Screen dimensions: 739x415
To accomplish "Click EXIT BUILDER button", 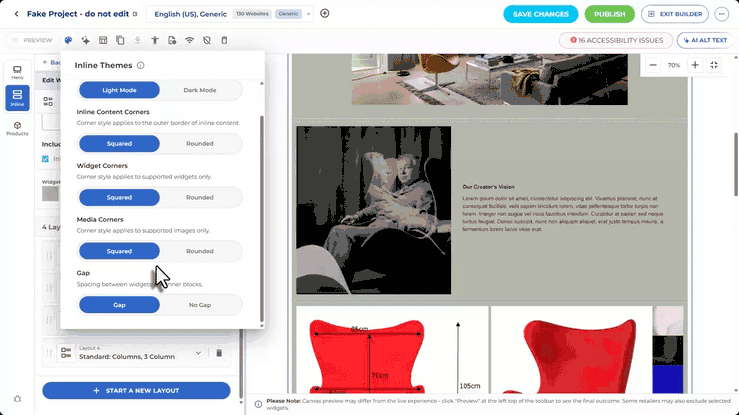I will point(674,14).
